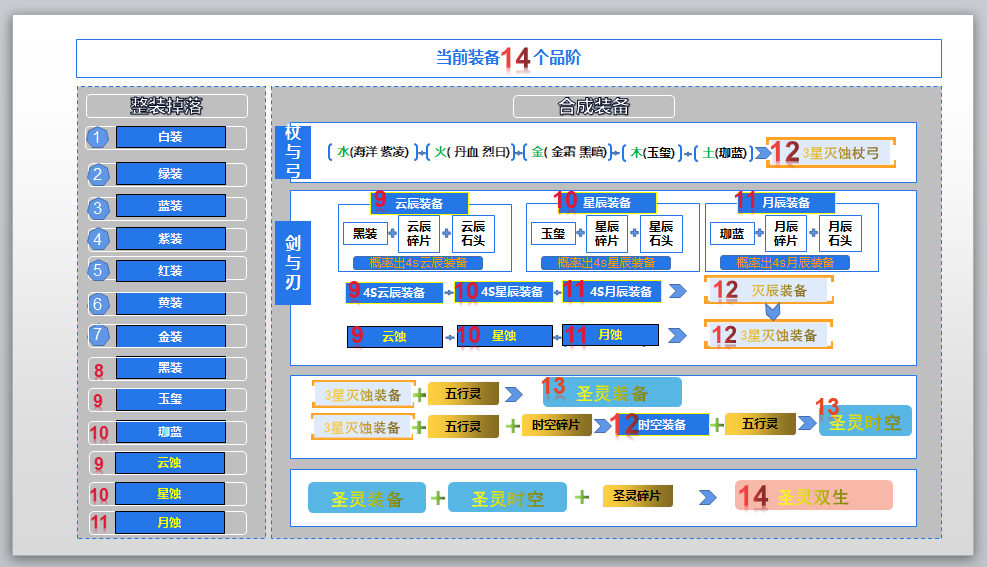Select the 整装掉落 header
Image resolution: width=987 pixels, height=567 pixels.
(x=167, y=106)
